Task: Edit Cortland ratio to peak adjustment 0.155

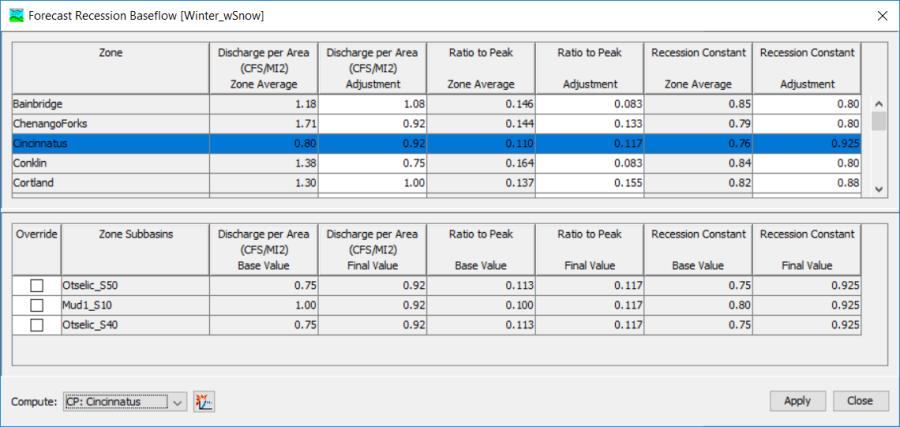Action: [589, 183]
